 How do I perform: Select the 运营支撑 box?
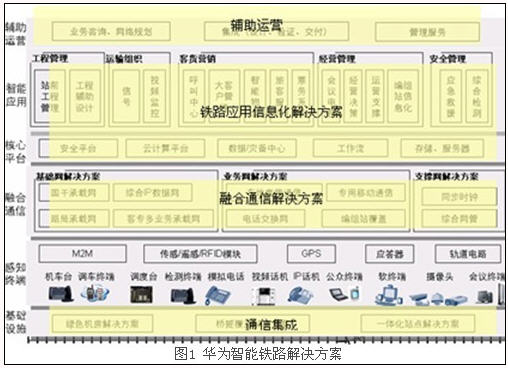pyautogui.click(x=375, y=96)
